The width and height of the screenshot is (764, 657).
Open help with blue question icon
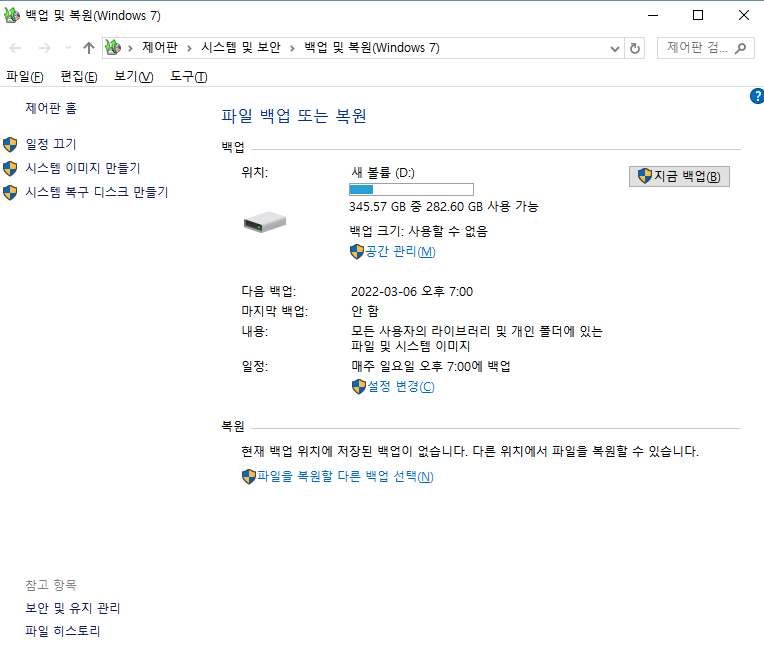[x=757, y=96]
